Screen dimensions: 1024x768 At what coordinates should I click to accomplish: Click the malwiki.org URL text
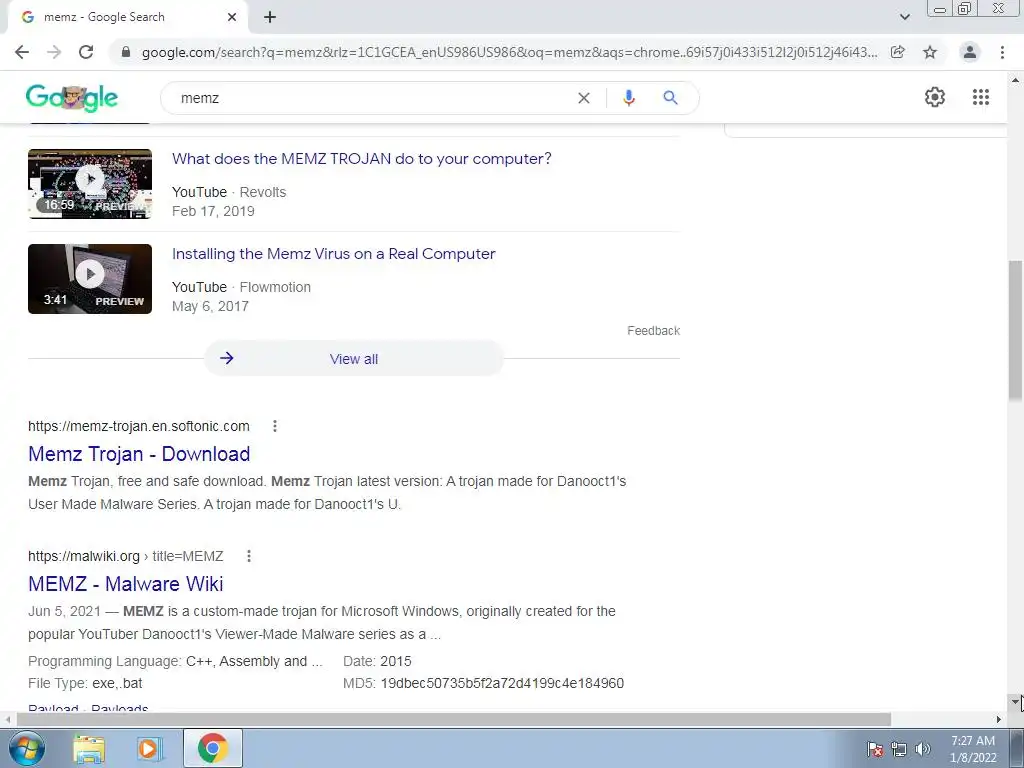84,556
